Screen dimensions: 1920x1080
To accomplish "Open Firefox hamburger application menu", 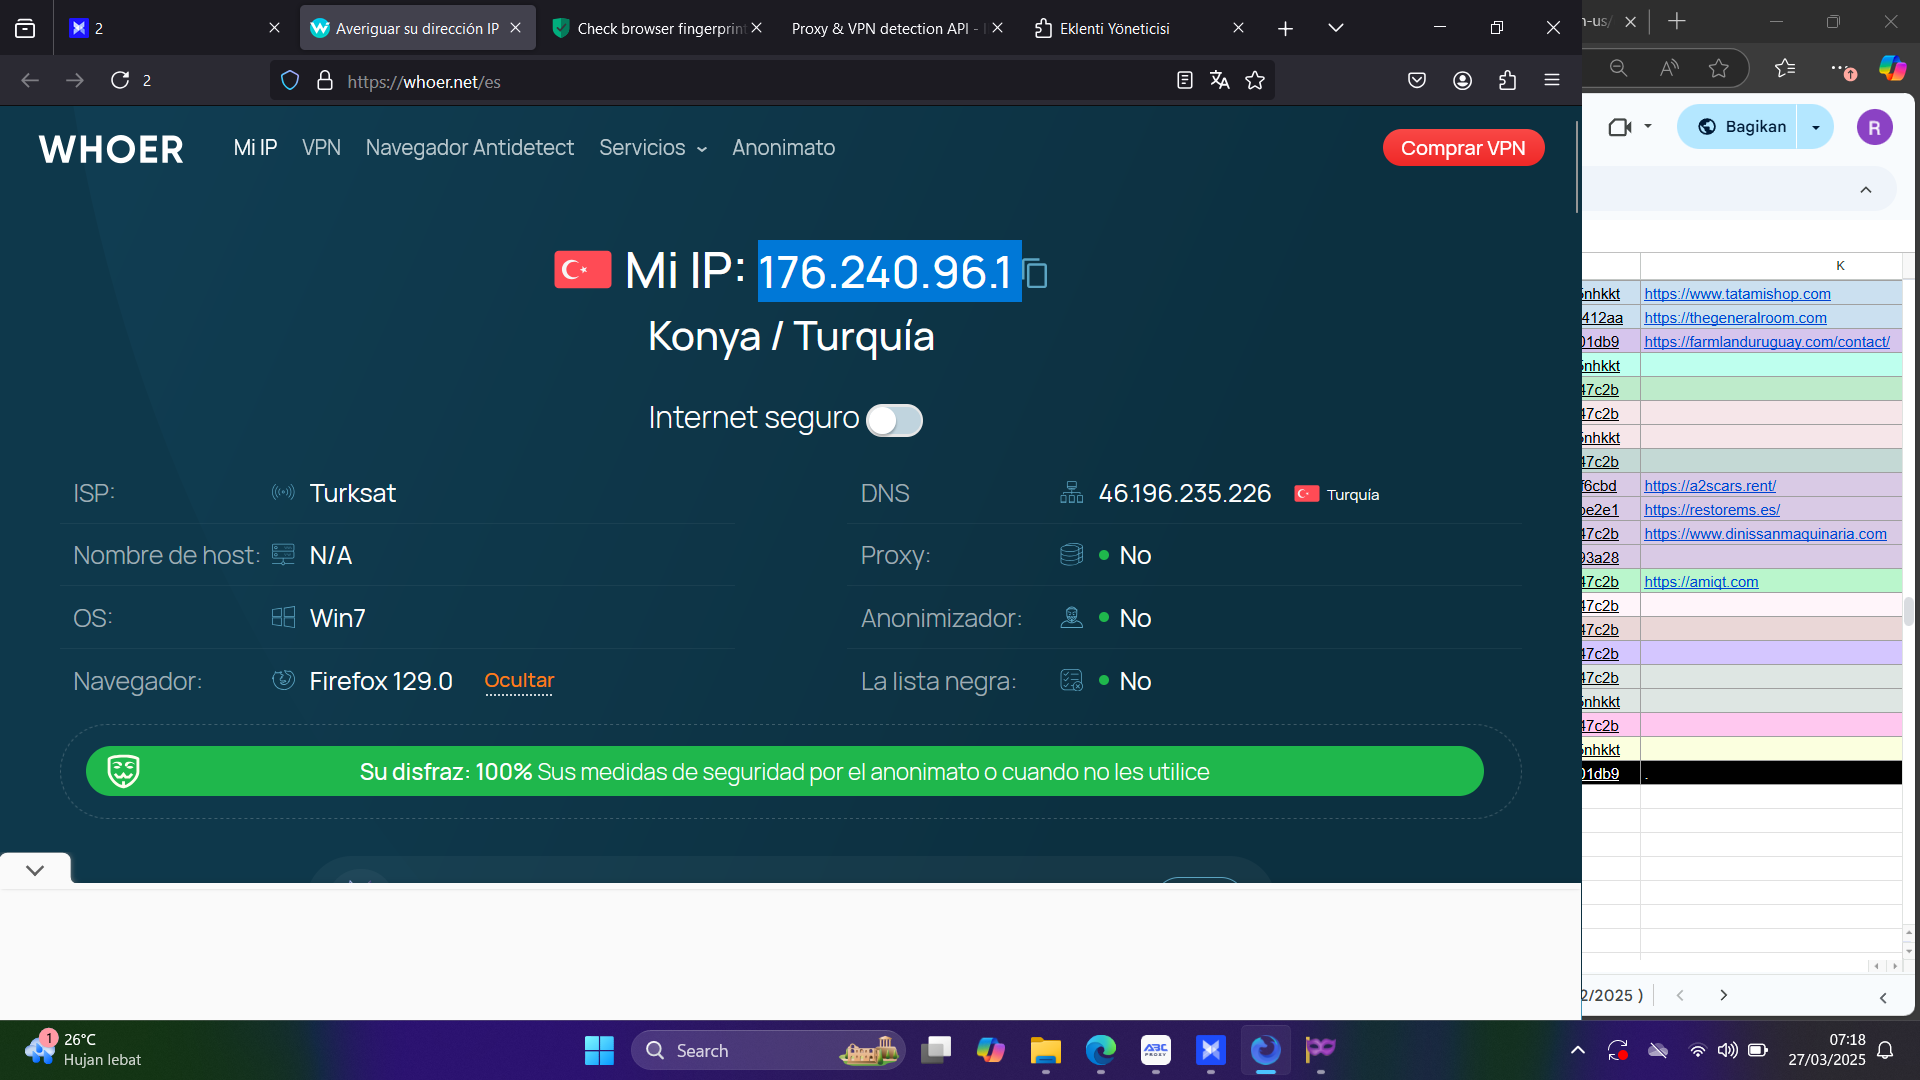I will point(1552,81).
